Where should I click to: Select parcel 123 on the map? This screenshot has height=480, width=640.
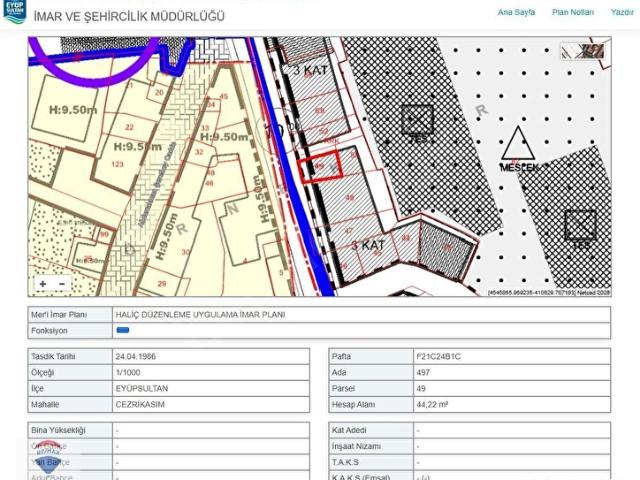[118, 164]
